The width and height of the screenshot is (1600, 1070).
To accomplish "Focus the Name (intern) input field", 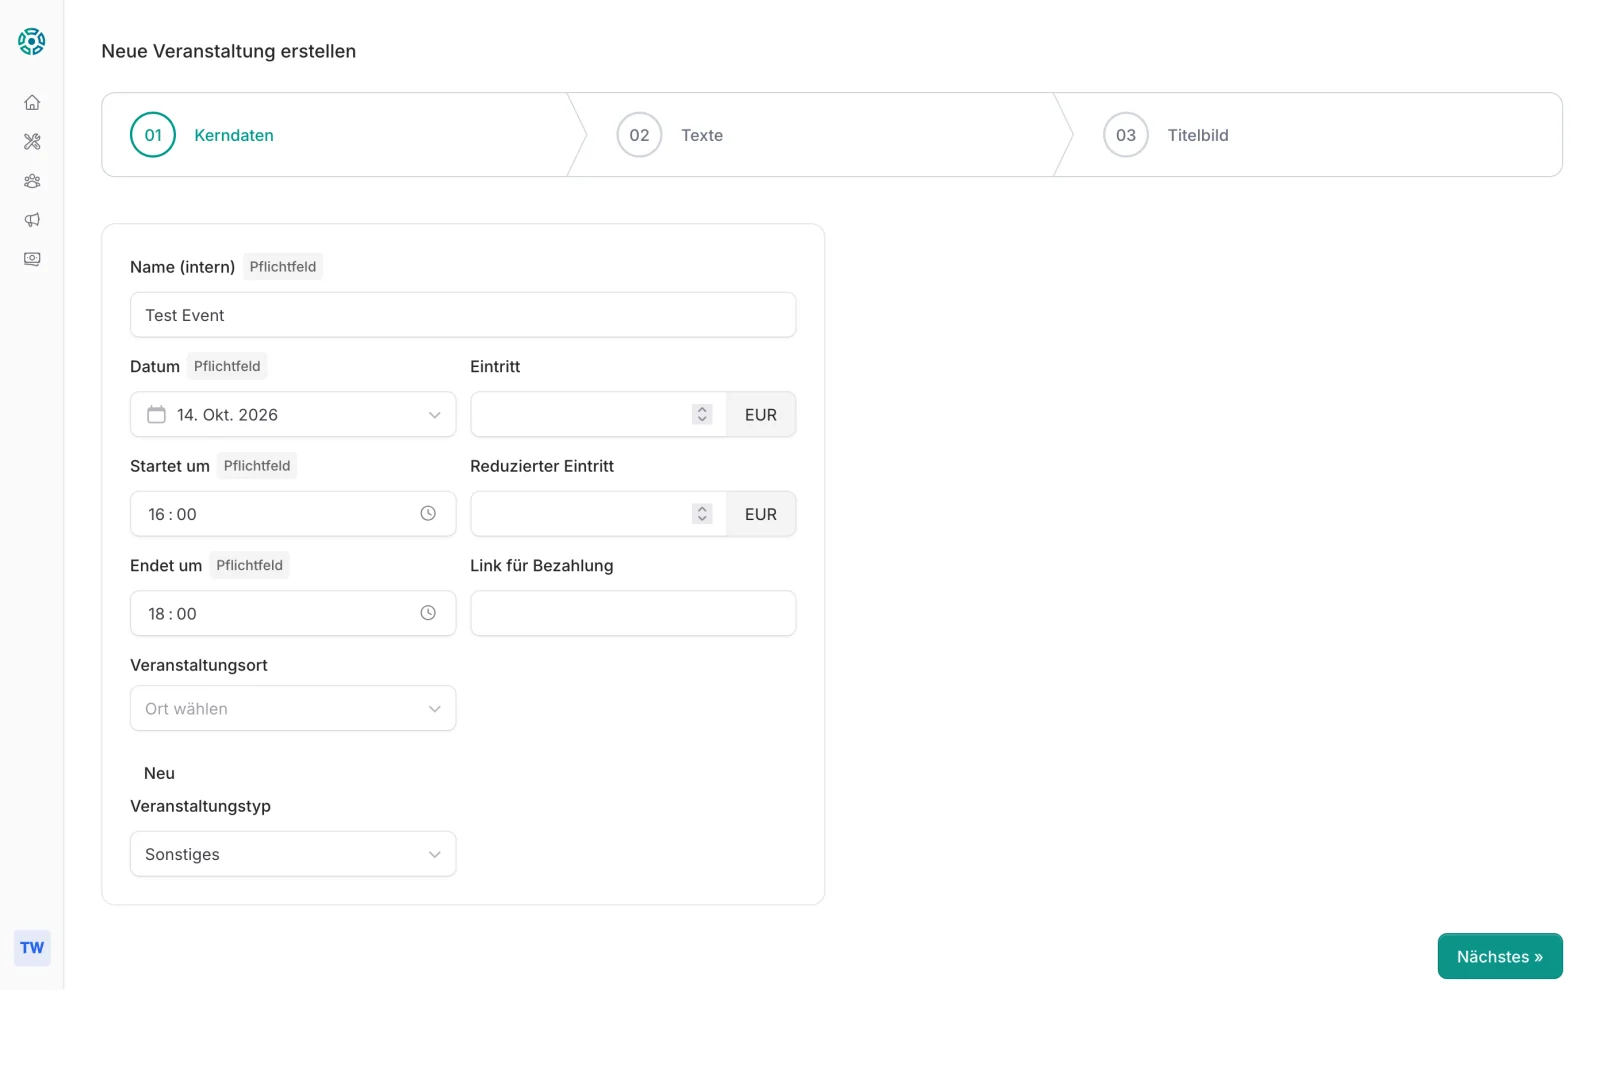I will [463, 315].
